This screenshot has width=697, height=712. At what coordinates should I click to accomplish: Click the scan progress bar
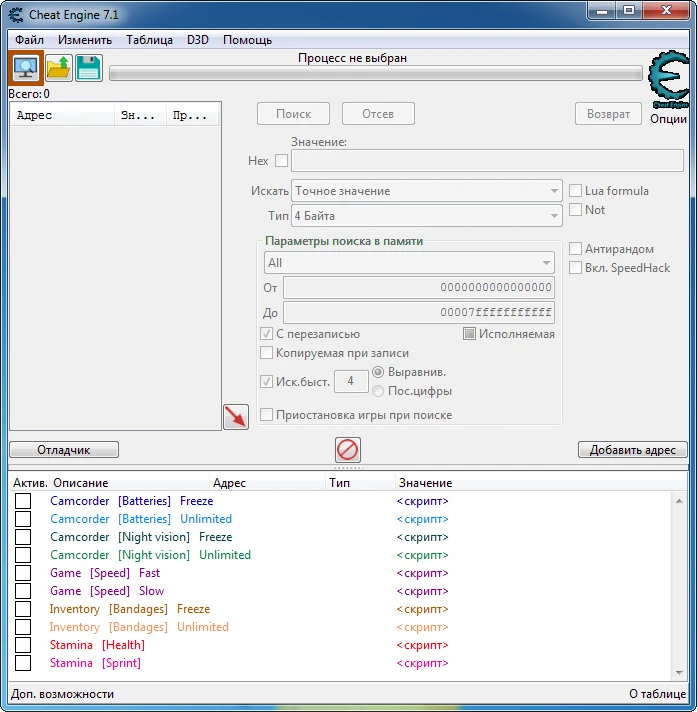(x=376, y=74)
